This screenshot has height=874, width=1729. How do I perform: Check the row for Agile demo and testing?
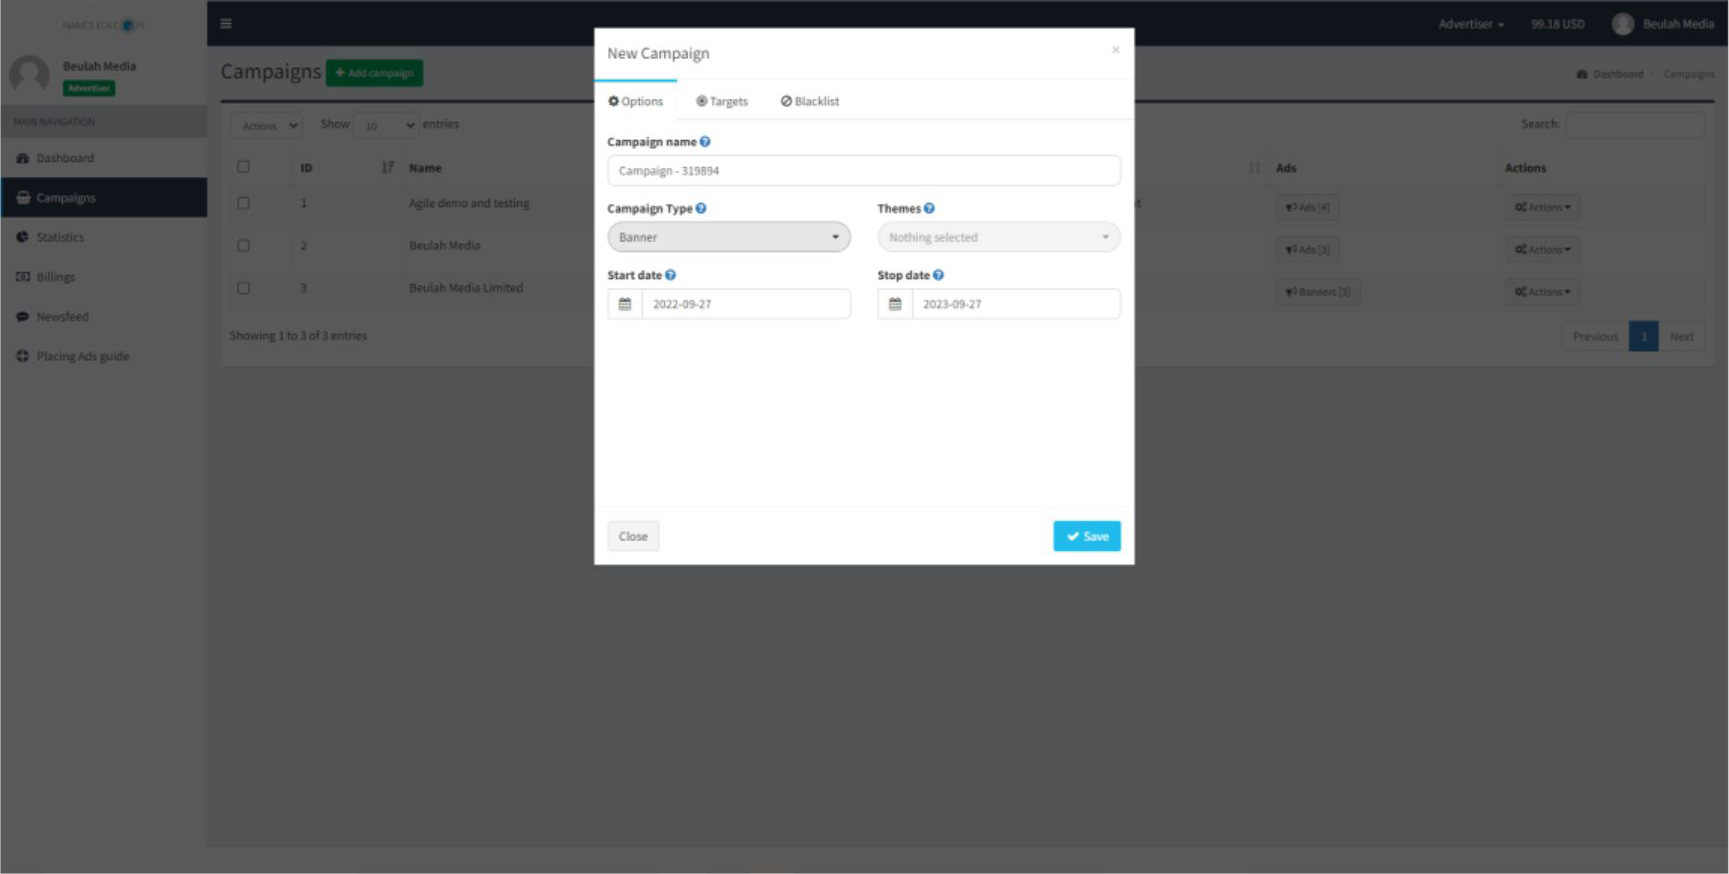[243, 203]
